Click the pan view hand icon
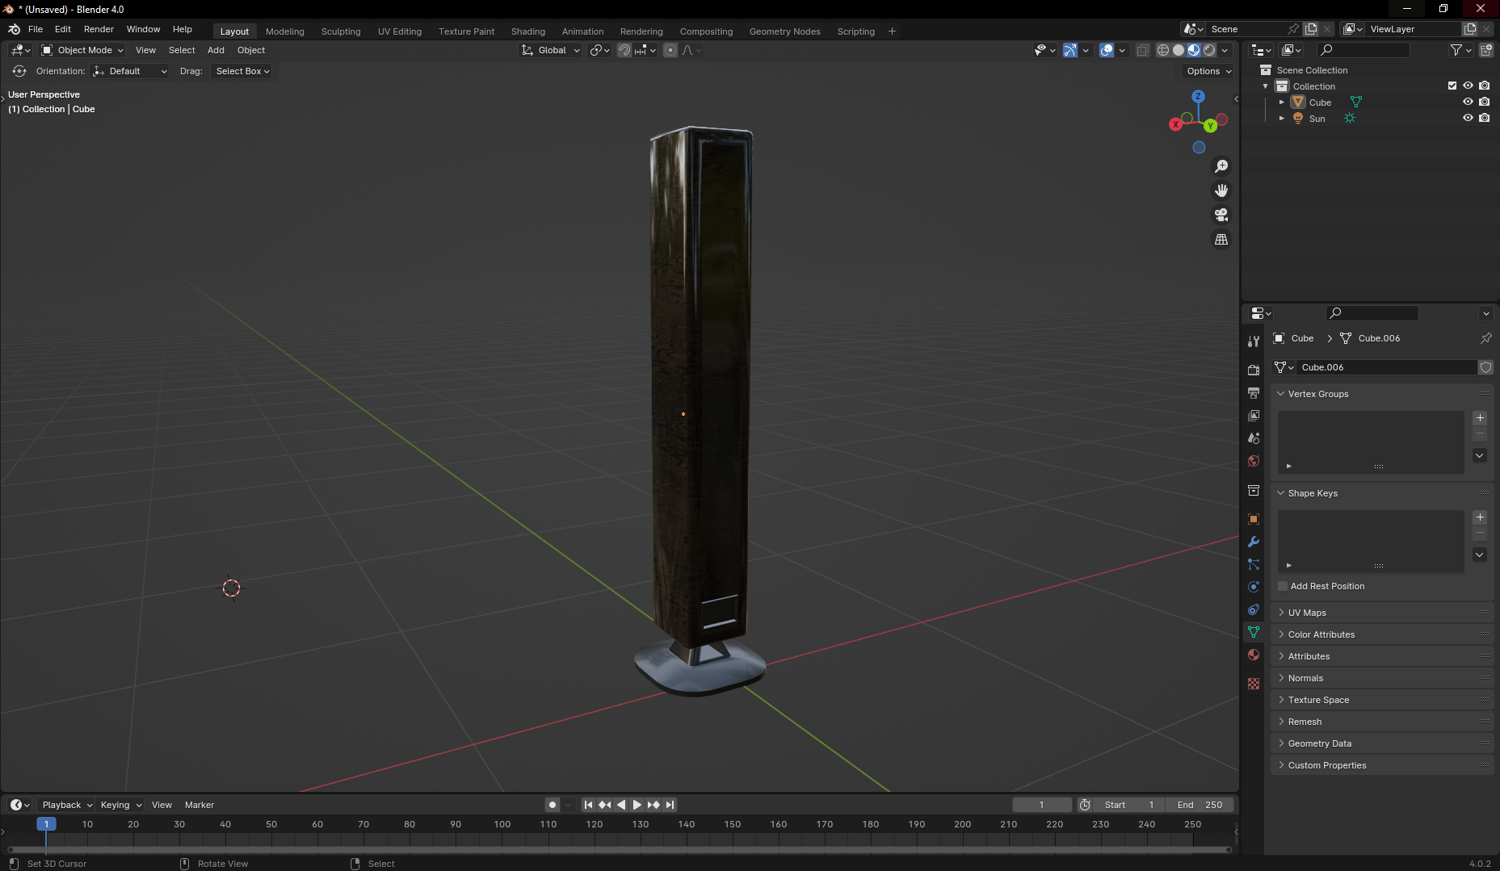The height and width of the screenshot is (871, 1500). [1221, 190]
